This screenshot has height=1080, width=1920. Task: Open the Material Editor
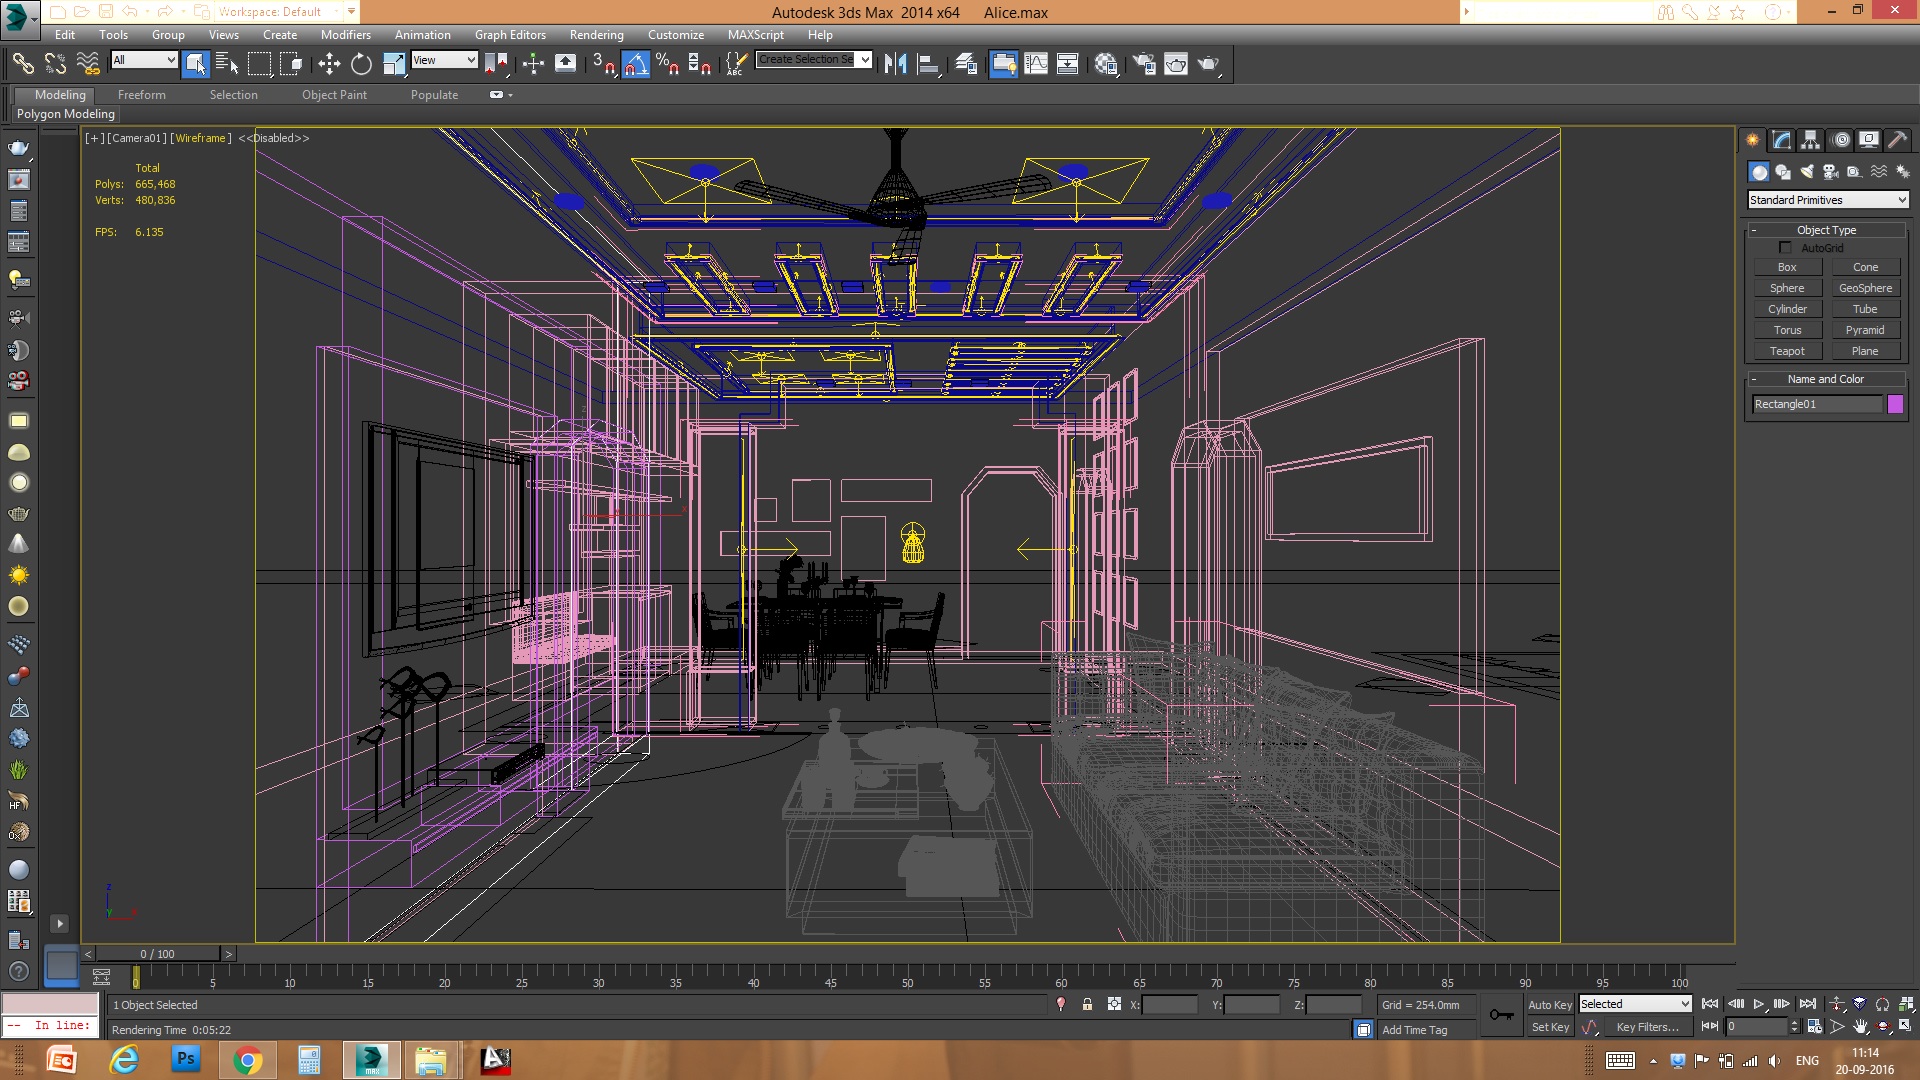[1106, 64]
